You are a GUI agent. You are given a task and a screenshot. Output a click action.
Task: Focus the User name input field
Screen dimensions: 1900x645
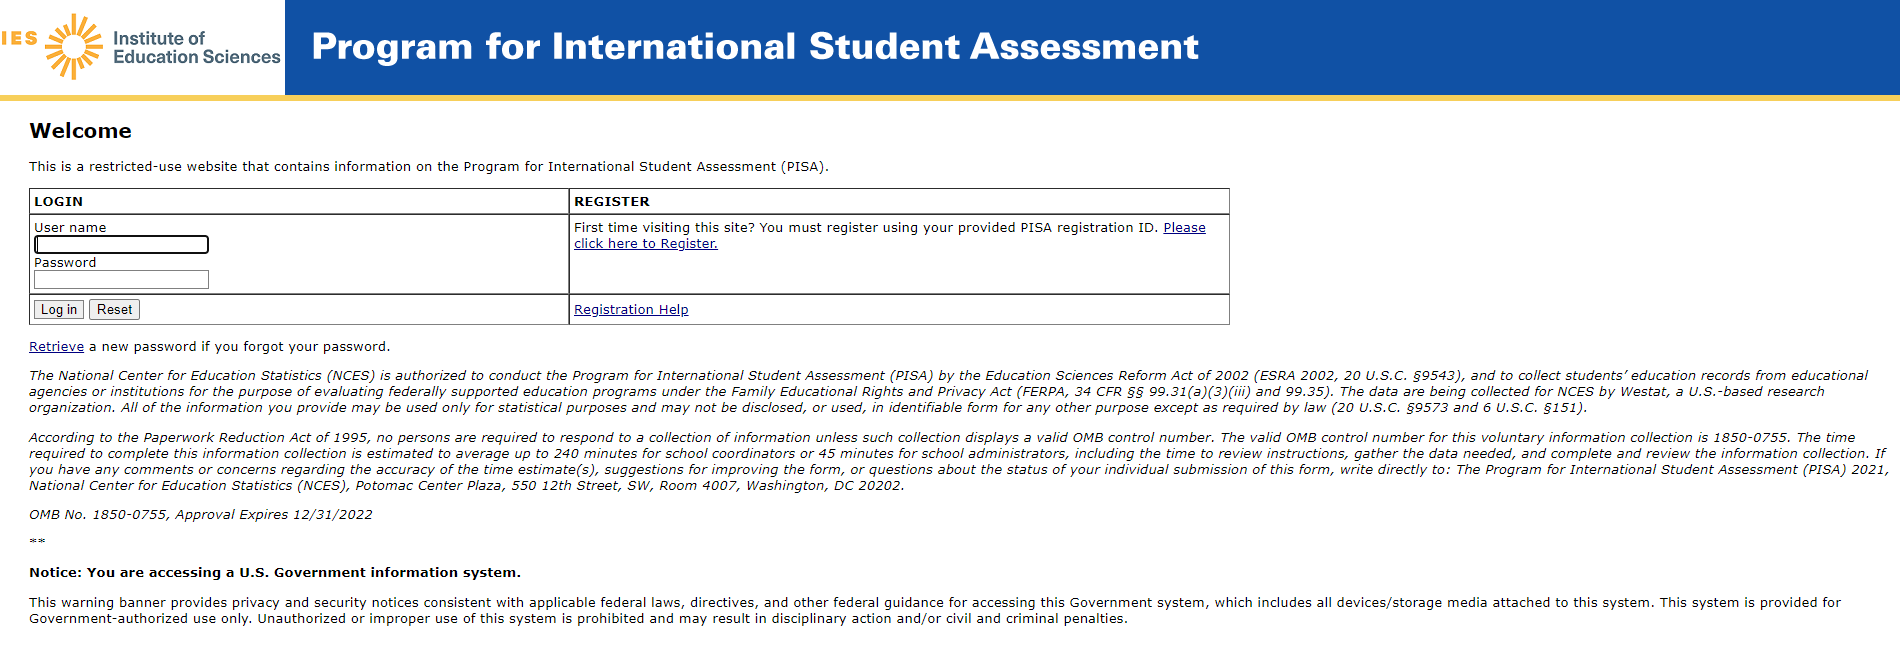pos(122,245)
